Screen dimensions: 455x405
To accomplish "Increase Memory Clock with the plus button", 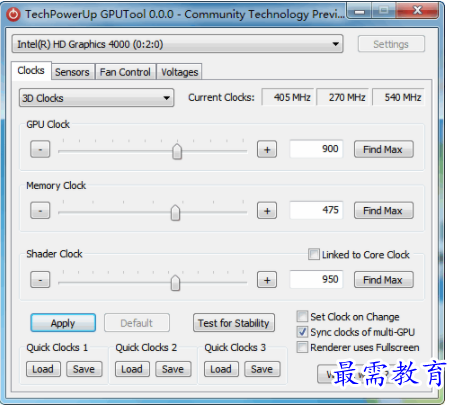I will pyautogui.click(x=267, y=210).
